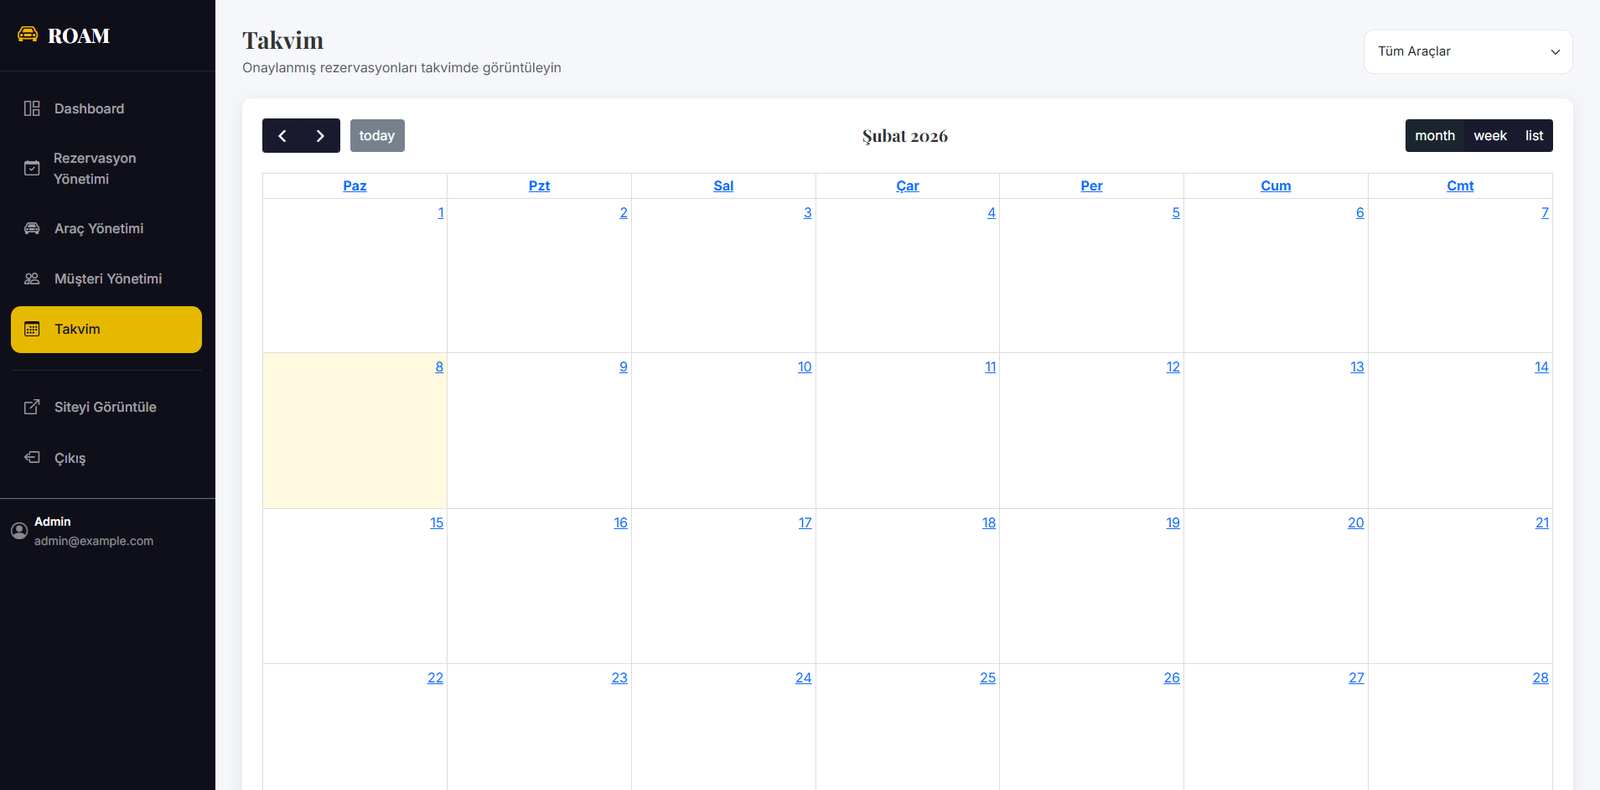Click the Rezervasyon Yönetimi calendar-check icon

pyautogui.click(x=32, y=168)
